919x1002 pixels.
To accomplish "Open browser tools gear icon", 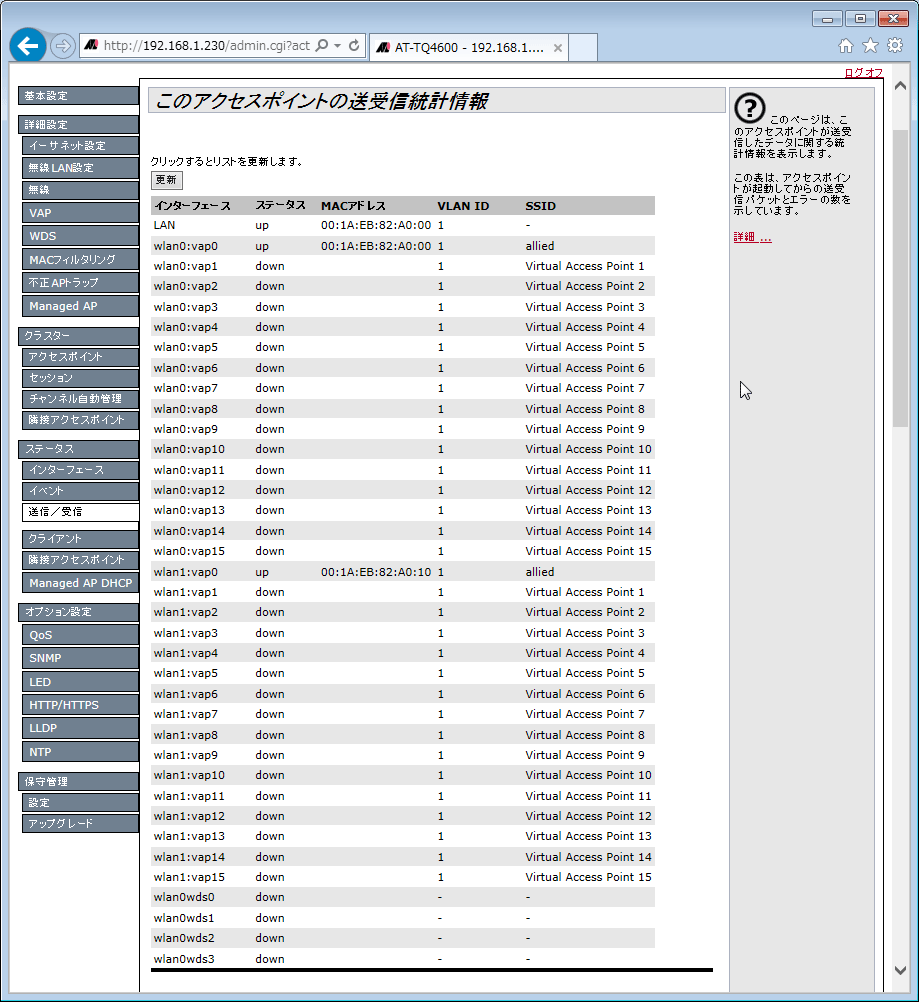I will point(895,45).
